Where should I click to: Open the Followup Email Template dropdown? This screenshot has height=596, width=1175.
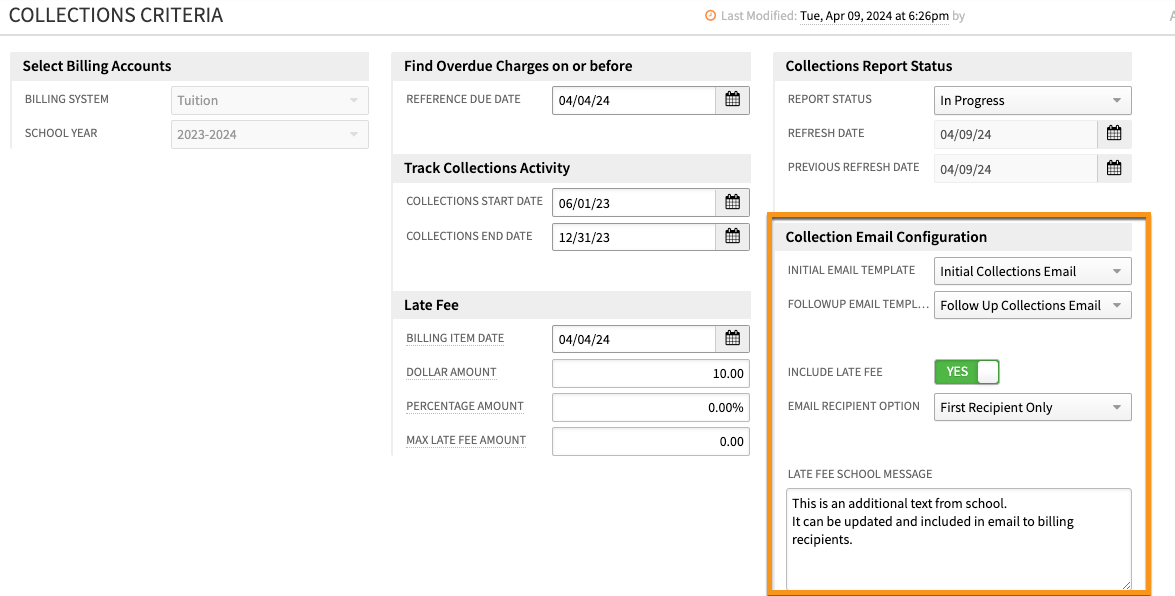(1032, 305)
